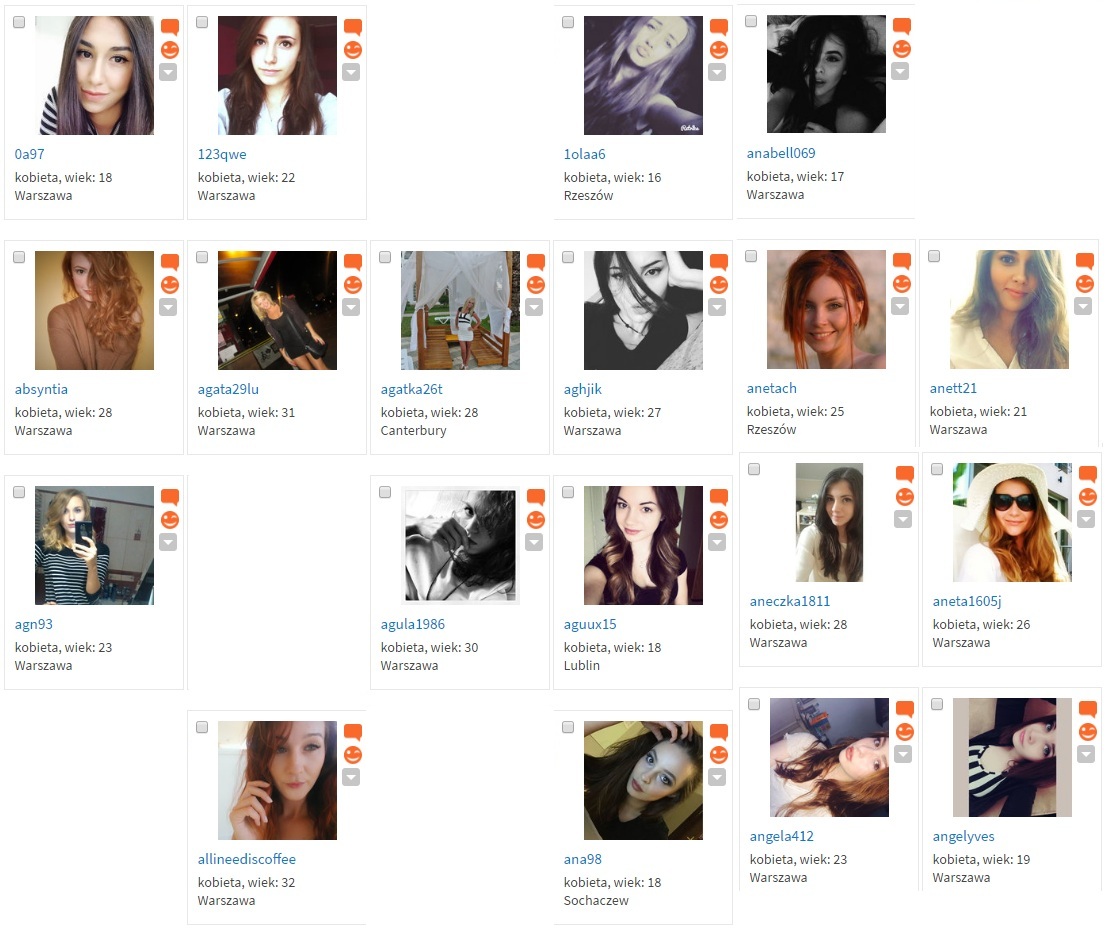Toggle the checkbox on agn93's card

19,492
